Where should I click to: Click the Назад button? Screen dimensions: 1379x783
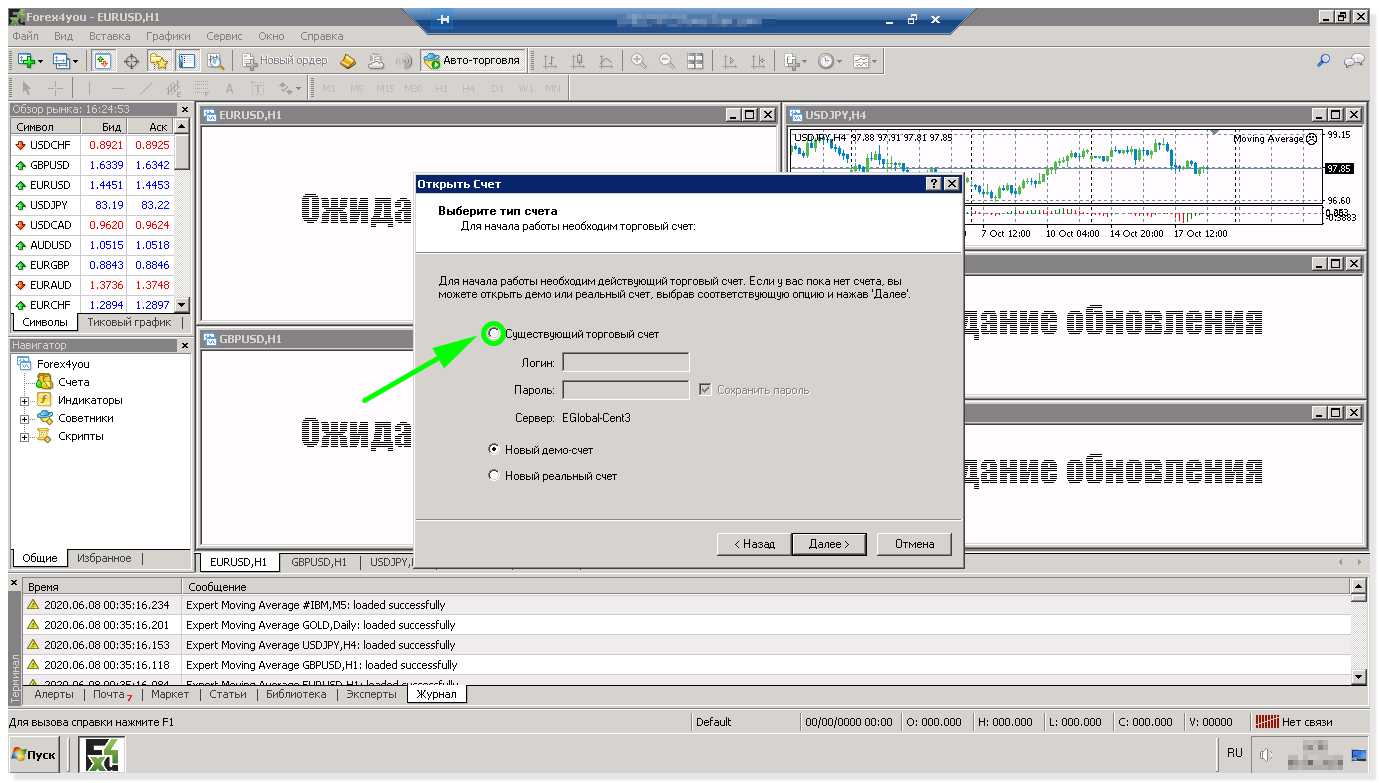coord(754,544)
